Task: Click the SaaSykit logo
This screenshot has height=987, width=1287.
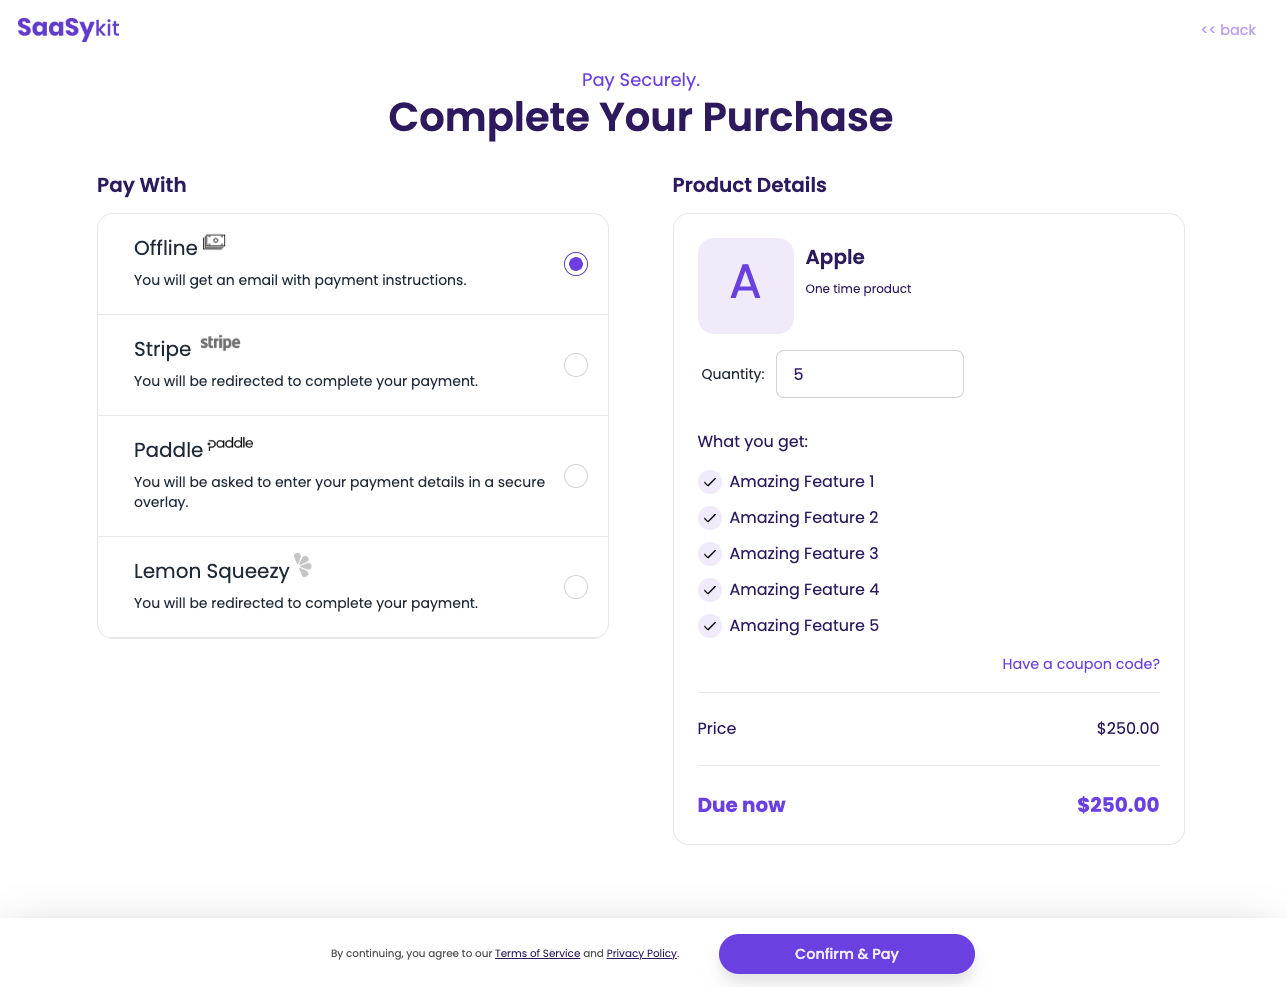Action: (68, 28)
